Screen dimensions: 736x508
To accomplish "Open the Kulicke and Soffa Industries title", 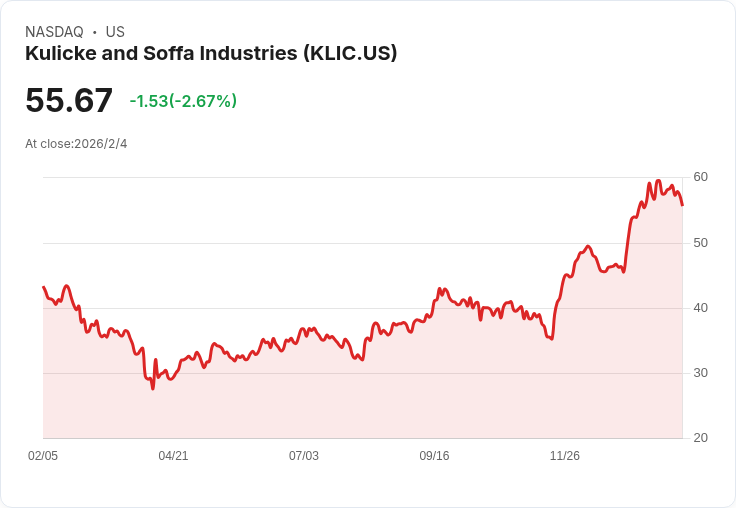I will 211,53.
